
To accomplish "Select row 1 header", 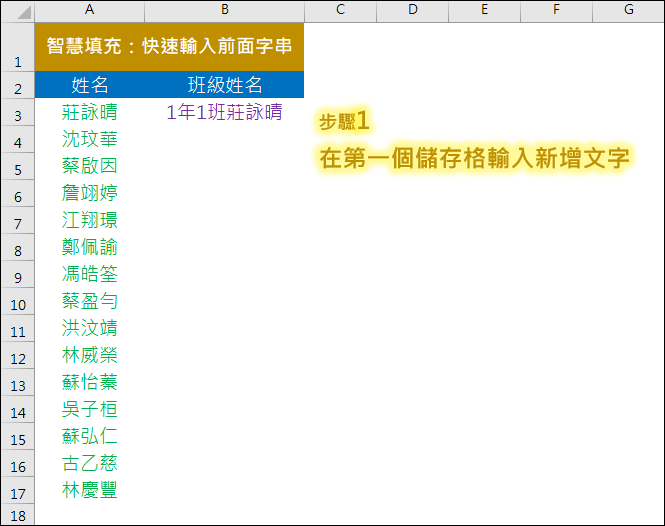I will (18, 47).
